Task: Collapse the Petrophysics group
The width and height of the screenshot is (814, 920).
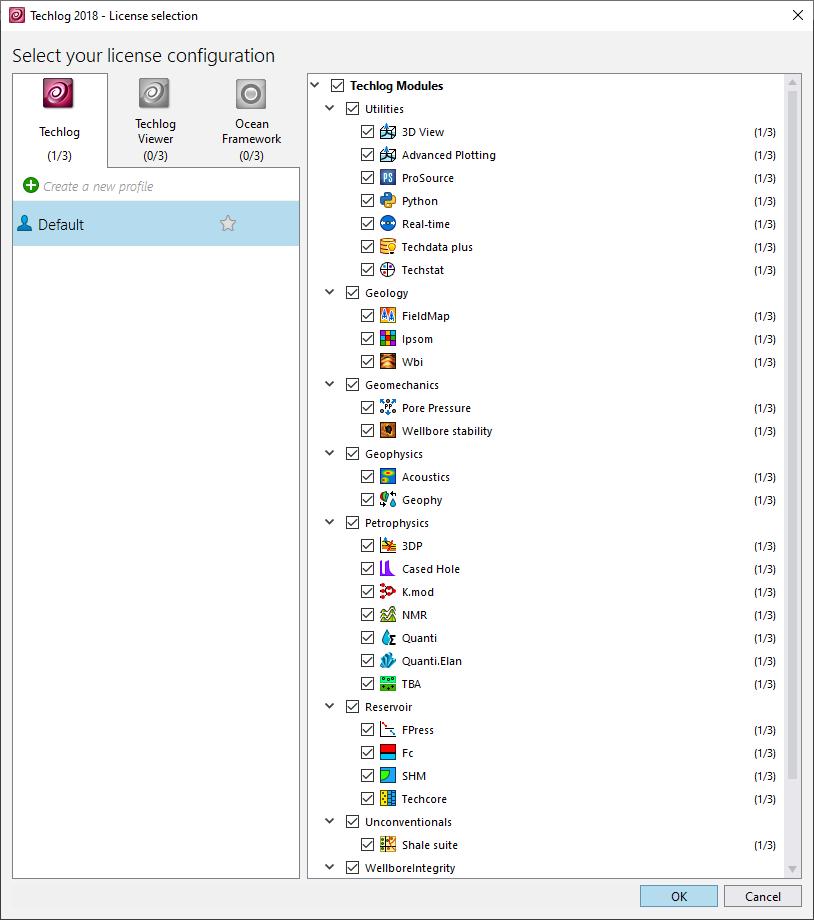Action: coord(330,522)
